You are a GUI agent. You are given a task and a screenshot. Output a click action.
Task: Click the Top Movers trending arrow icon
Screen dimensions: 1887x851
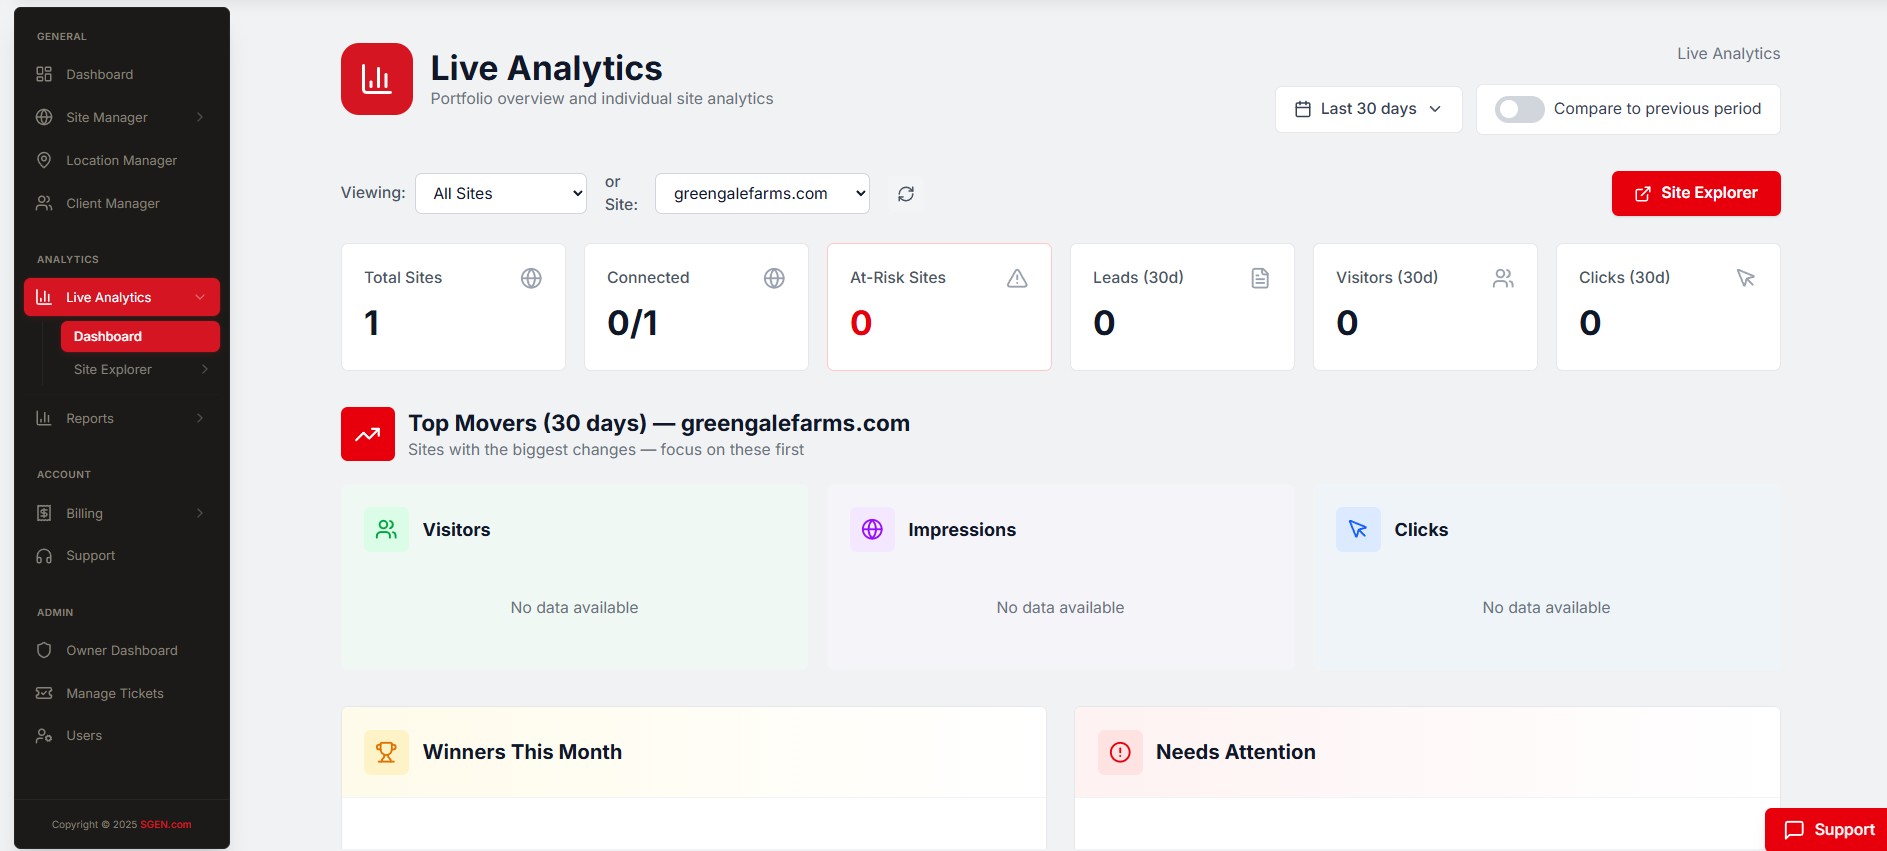click(x=368, y=434)
